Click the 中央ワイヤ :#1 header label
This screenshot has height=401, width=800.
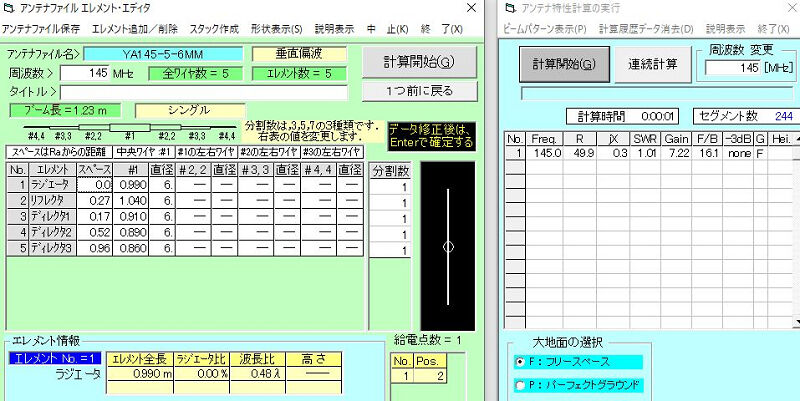point(143,152)
